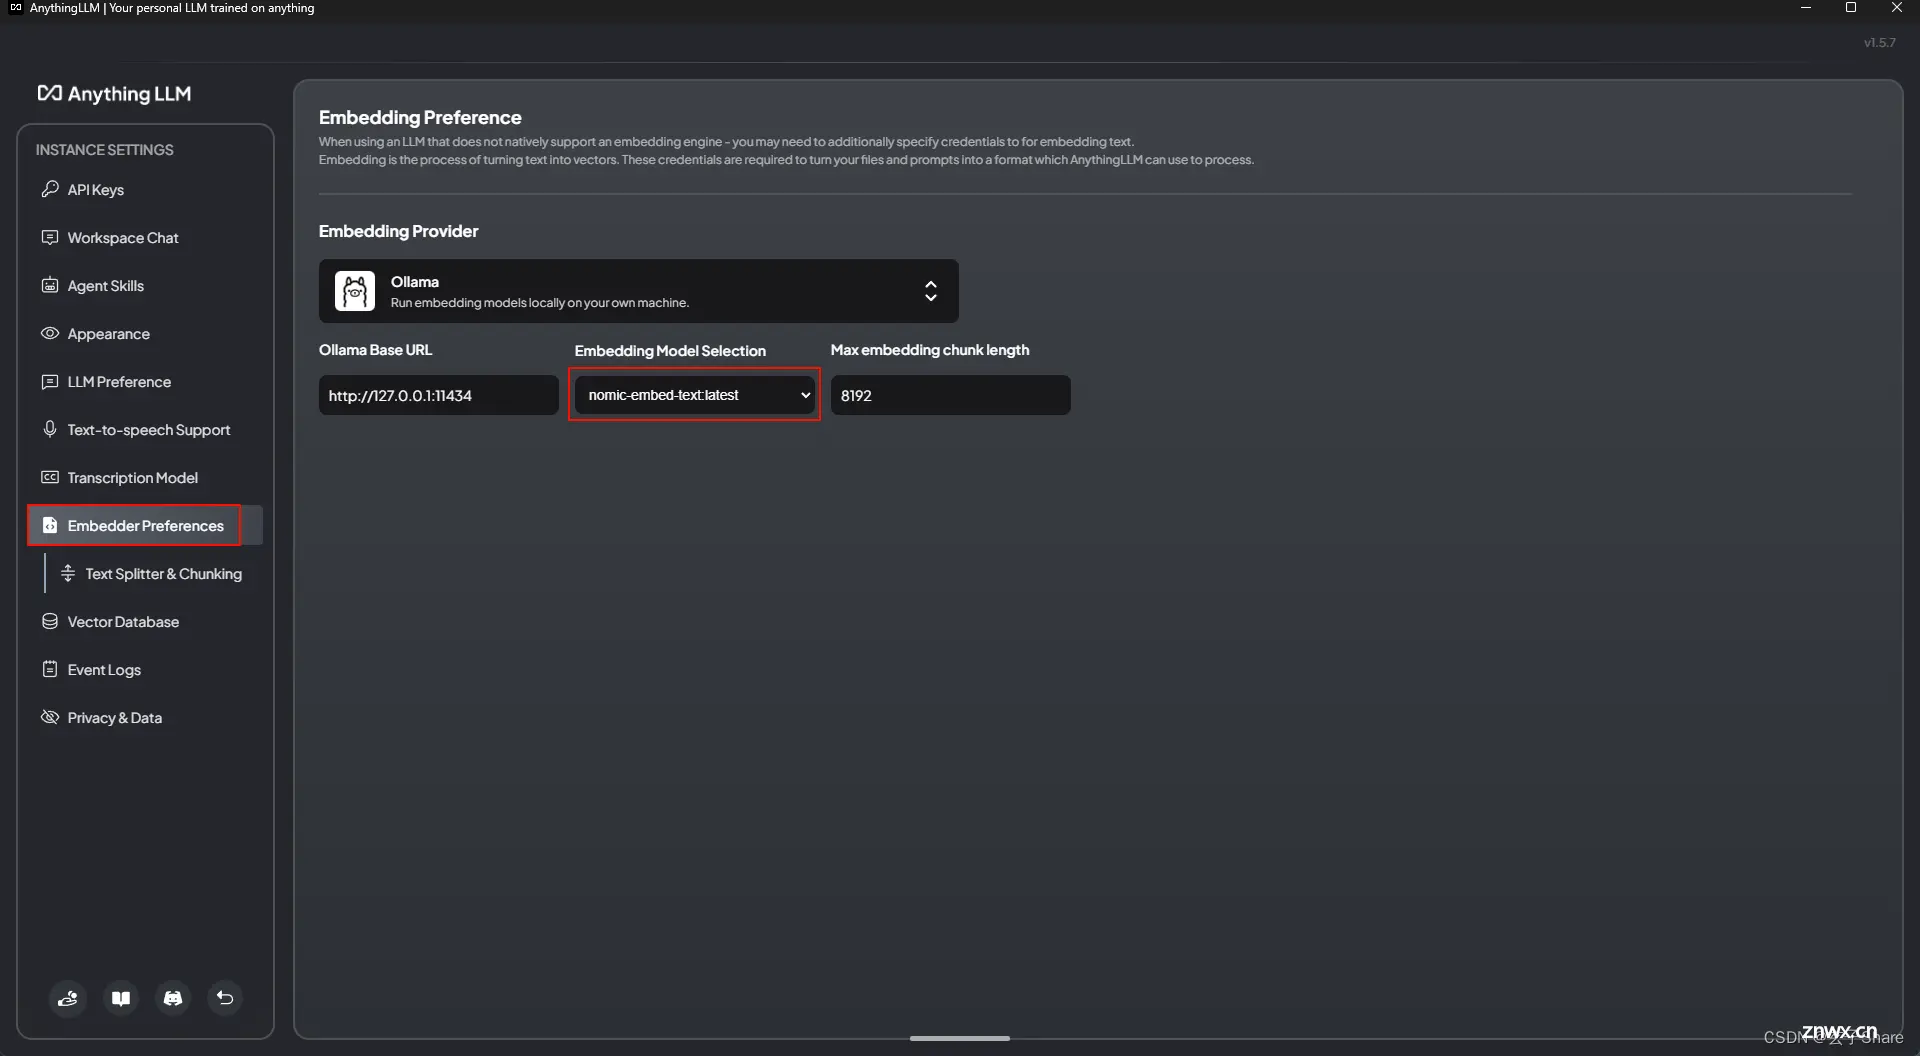Click the Max embedding chunk length label

pyautogui.click(x=929, y=350)
